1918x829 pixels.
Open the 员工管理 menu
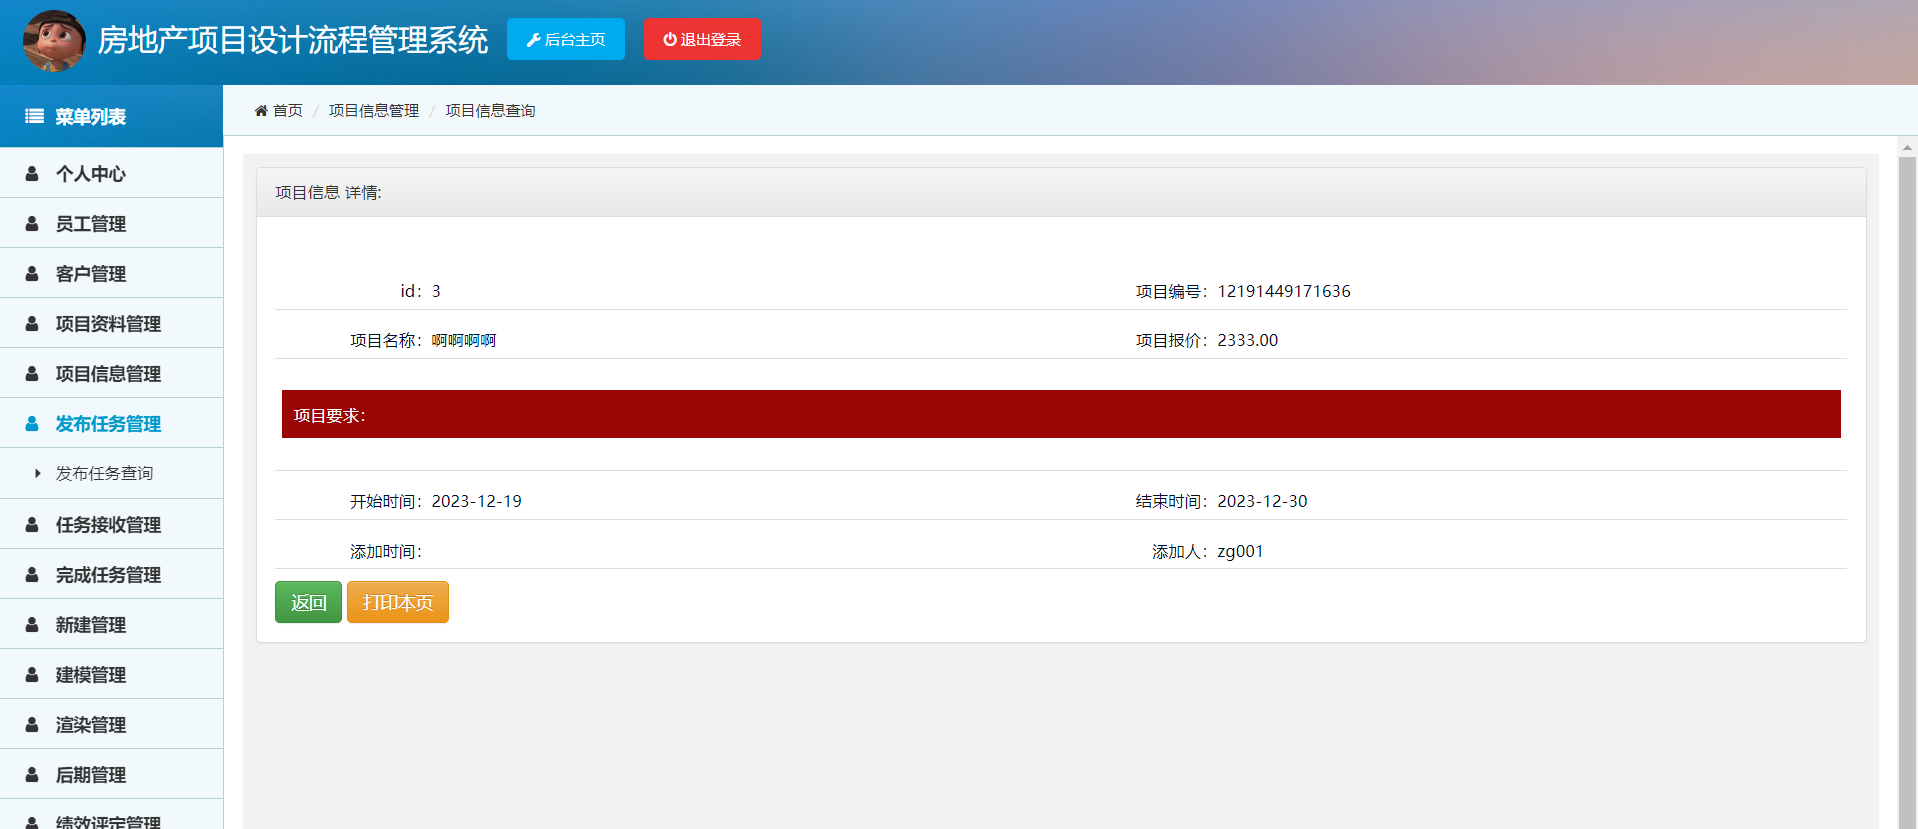click(111, 223)
